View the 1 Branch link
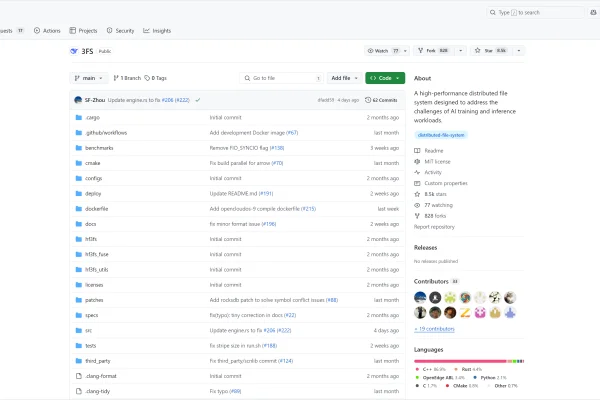 (x=127, y=78)
